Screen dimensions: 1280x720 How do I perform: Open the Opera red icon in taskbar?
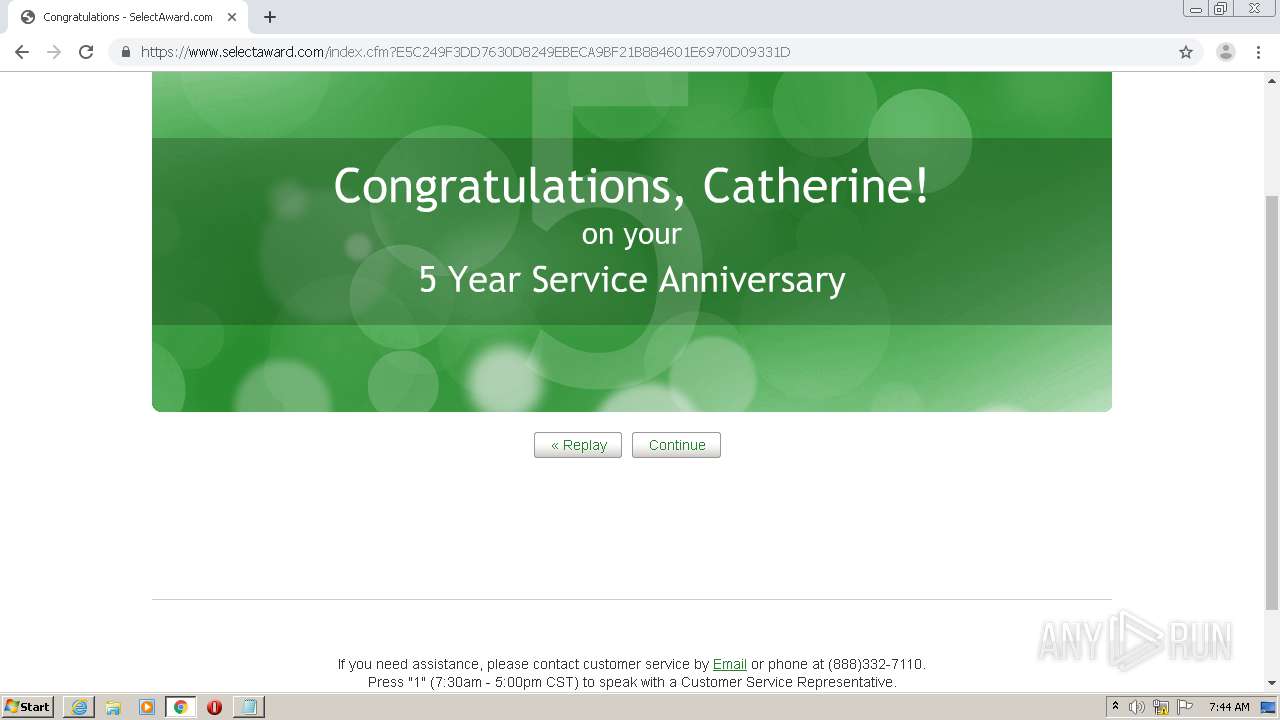click(x=214, y=707)
